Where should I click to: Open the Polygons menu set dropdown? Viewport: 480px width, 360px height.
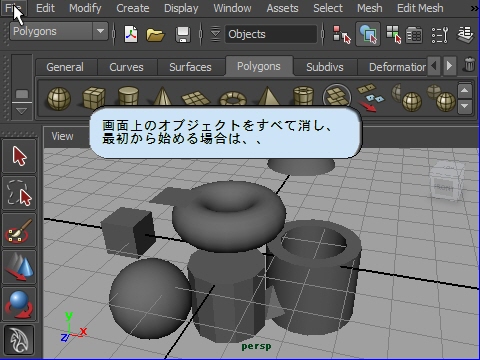pyautogui.click(x=59, y=32)
